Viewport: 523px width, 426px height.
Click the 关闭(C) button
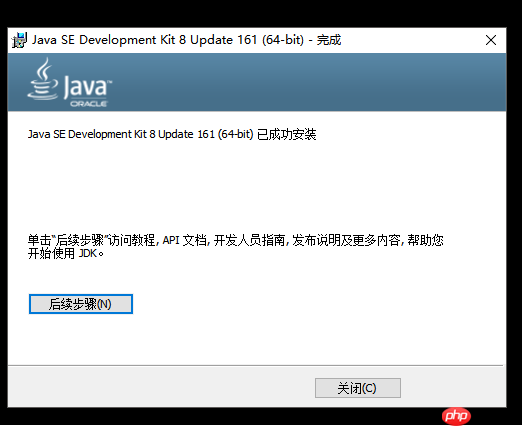[x=358, y=388]
